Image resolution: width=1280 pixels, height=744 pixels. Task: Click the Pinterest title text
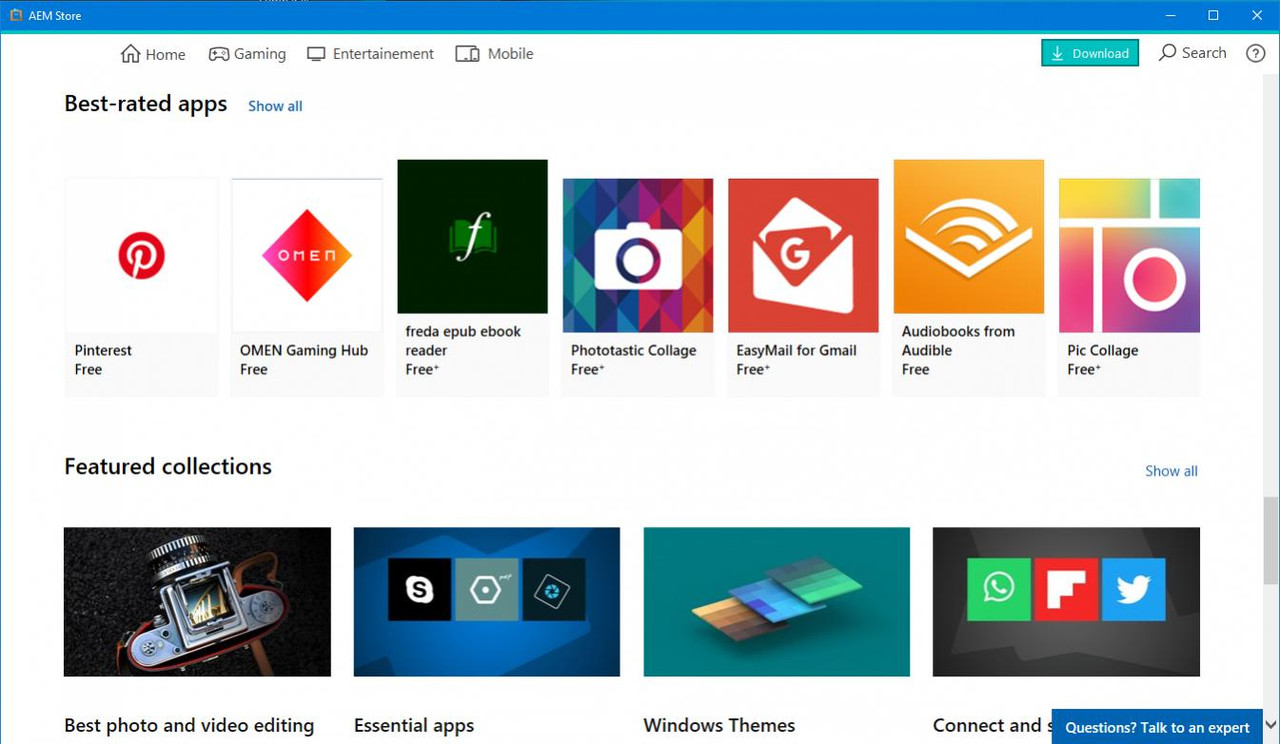[103, 350]
